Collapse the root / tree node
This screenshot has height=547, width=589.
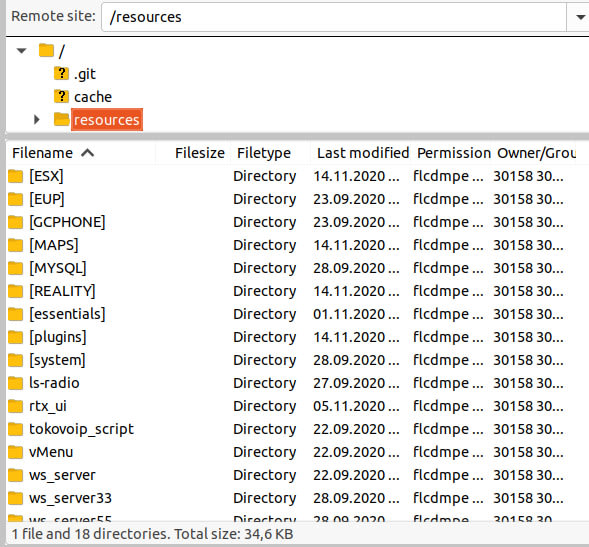coord(21,50)
